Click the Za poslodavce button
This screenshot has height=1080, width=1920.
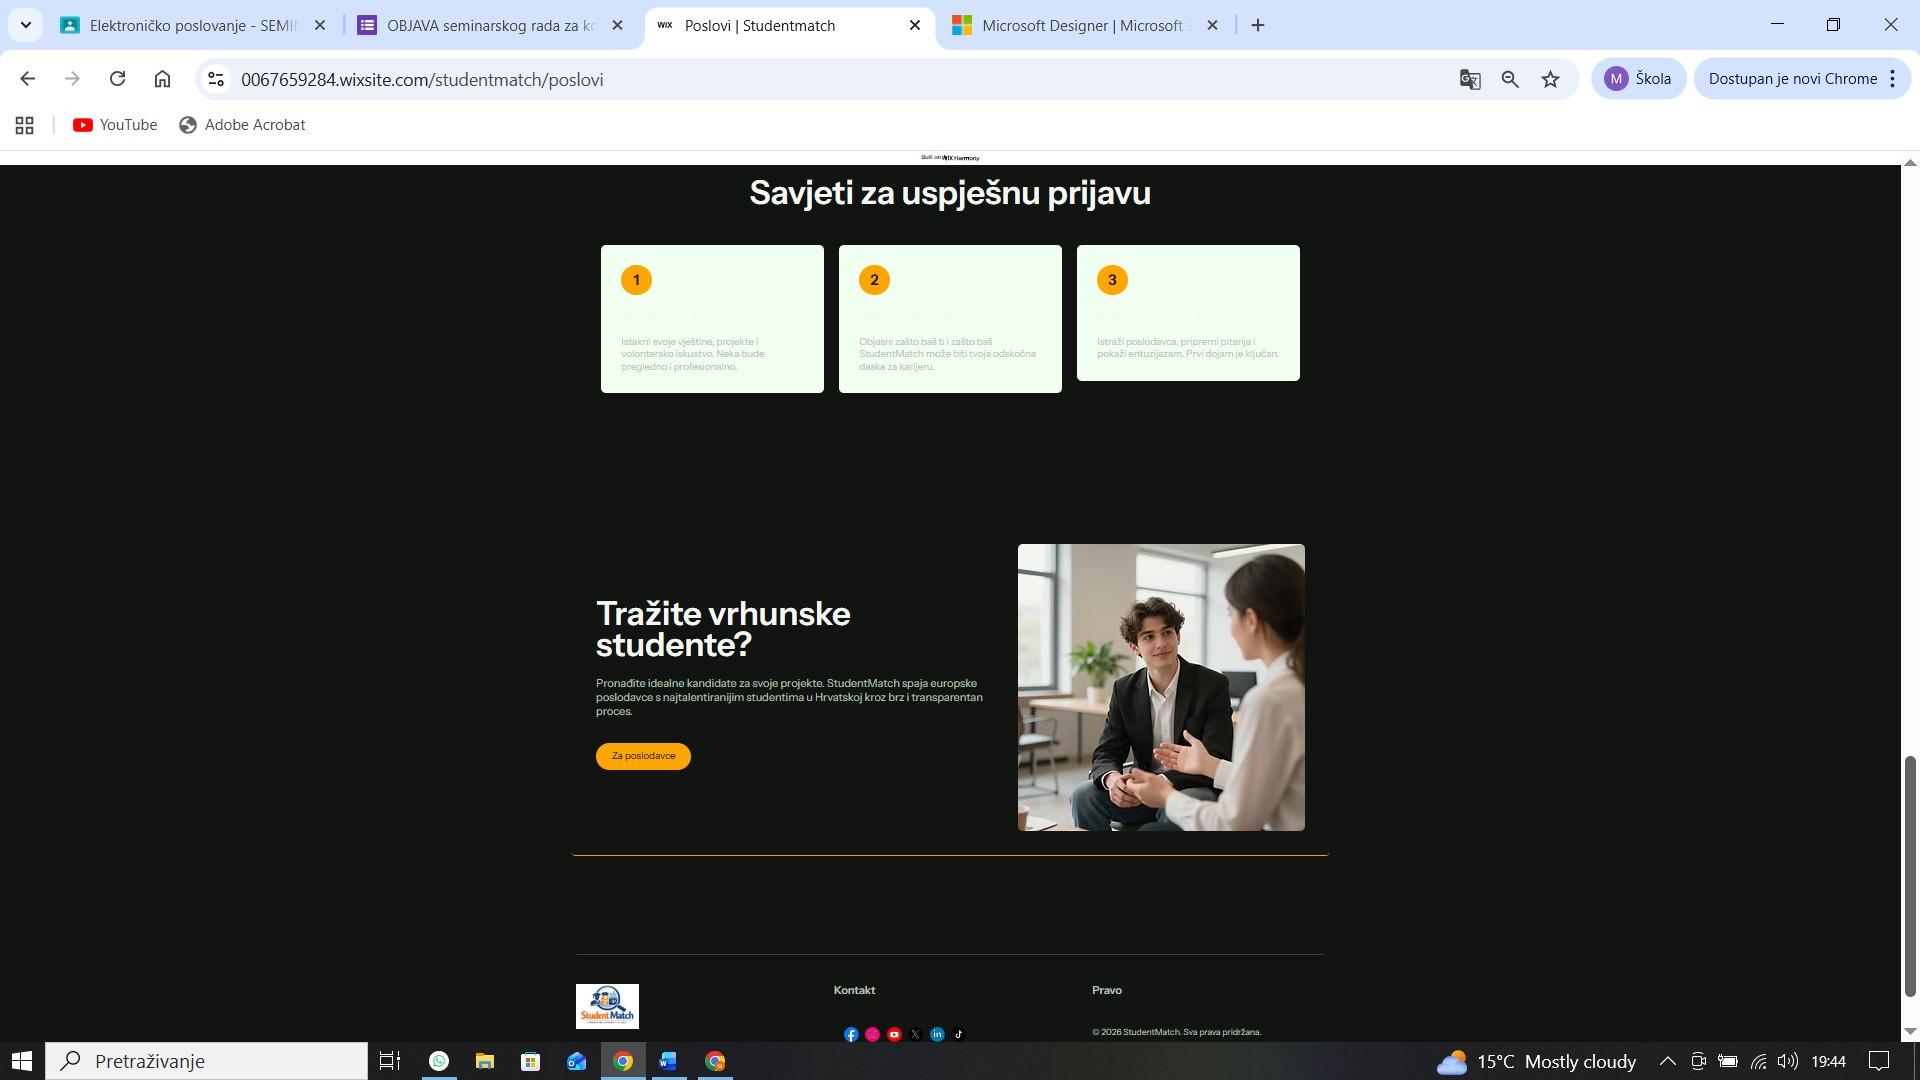tap(643, 756)
